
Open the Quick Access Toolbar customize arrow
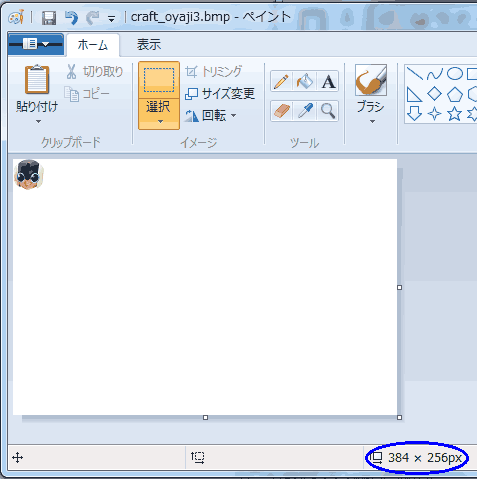(x=112, y=19)
